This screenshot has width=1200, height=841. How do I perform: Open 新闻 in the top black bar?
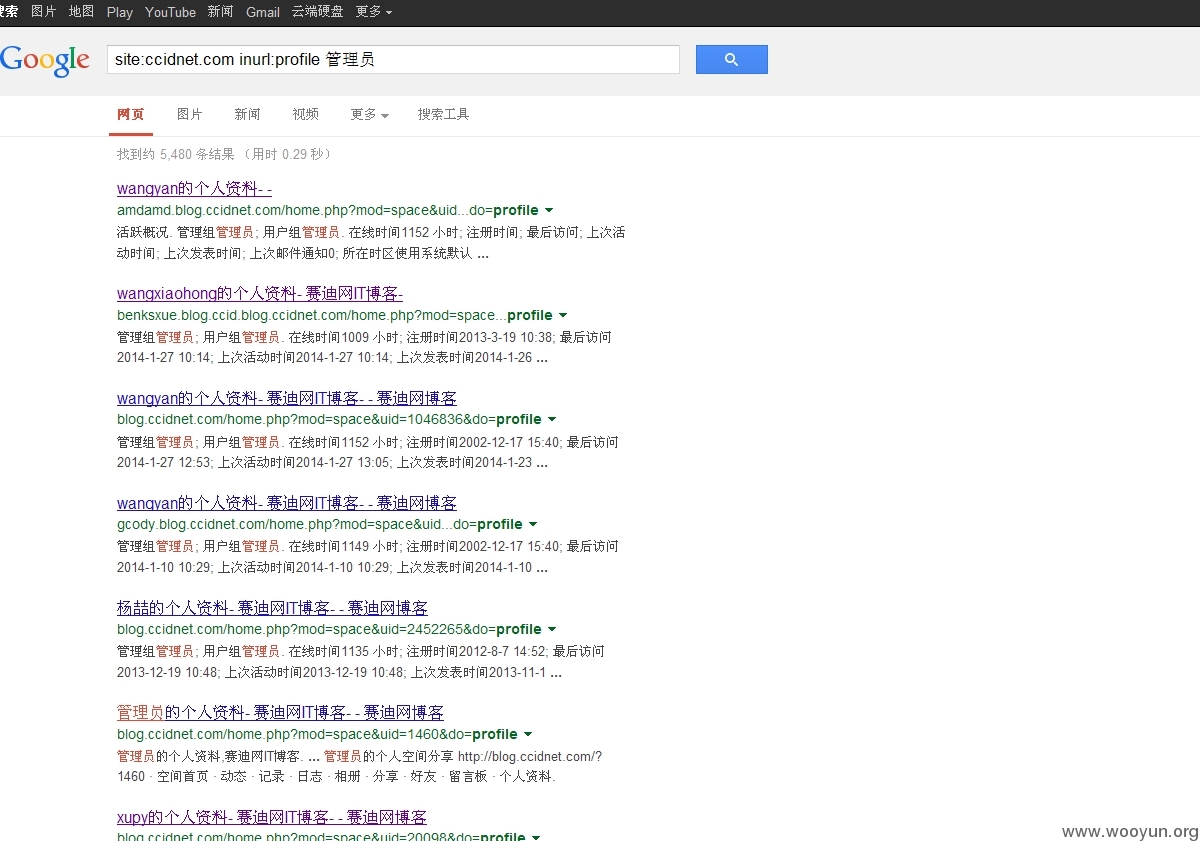(220, 12)
